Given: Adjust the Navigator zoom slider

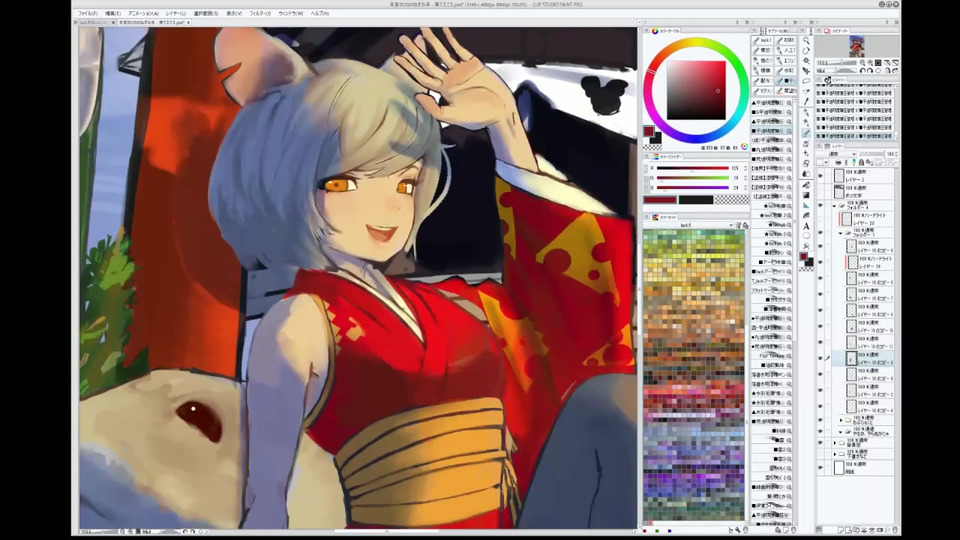Looking at the screenshot, I should (x=843, y=63).
